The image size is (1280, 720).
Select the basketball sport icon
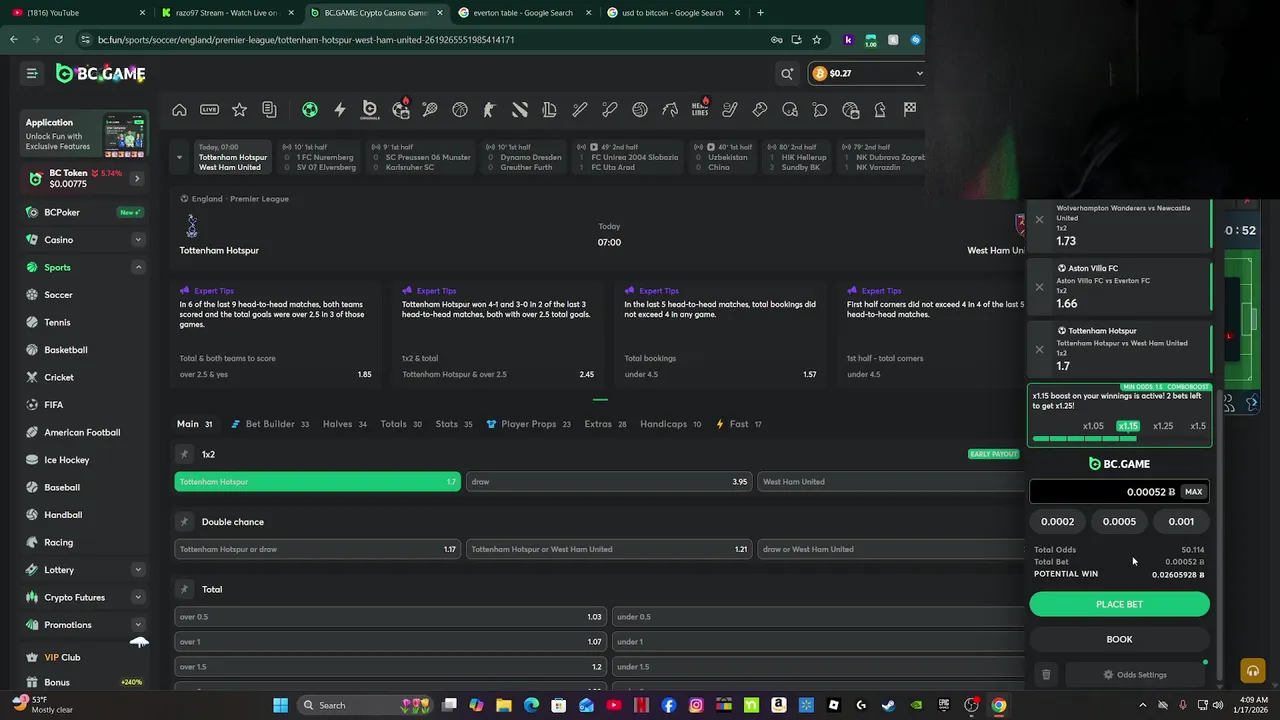point(460,110)
